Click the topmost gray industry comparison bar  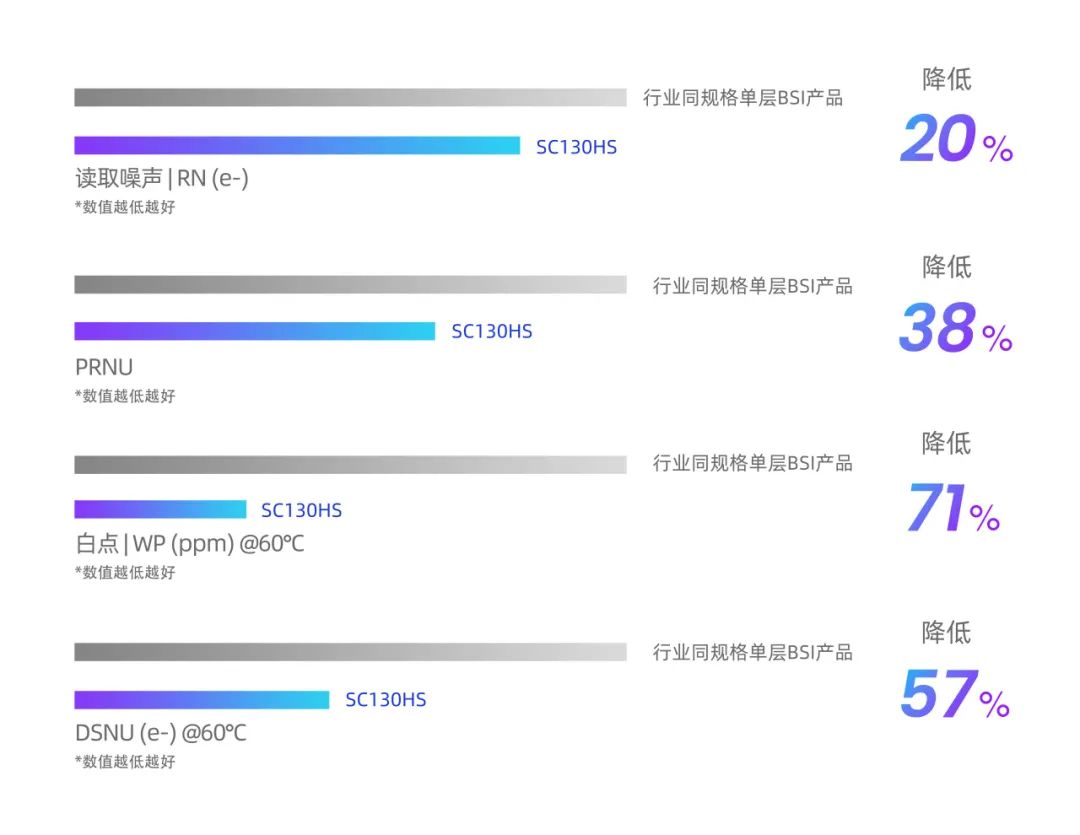pos(350,97)
